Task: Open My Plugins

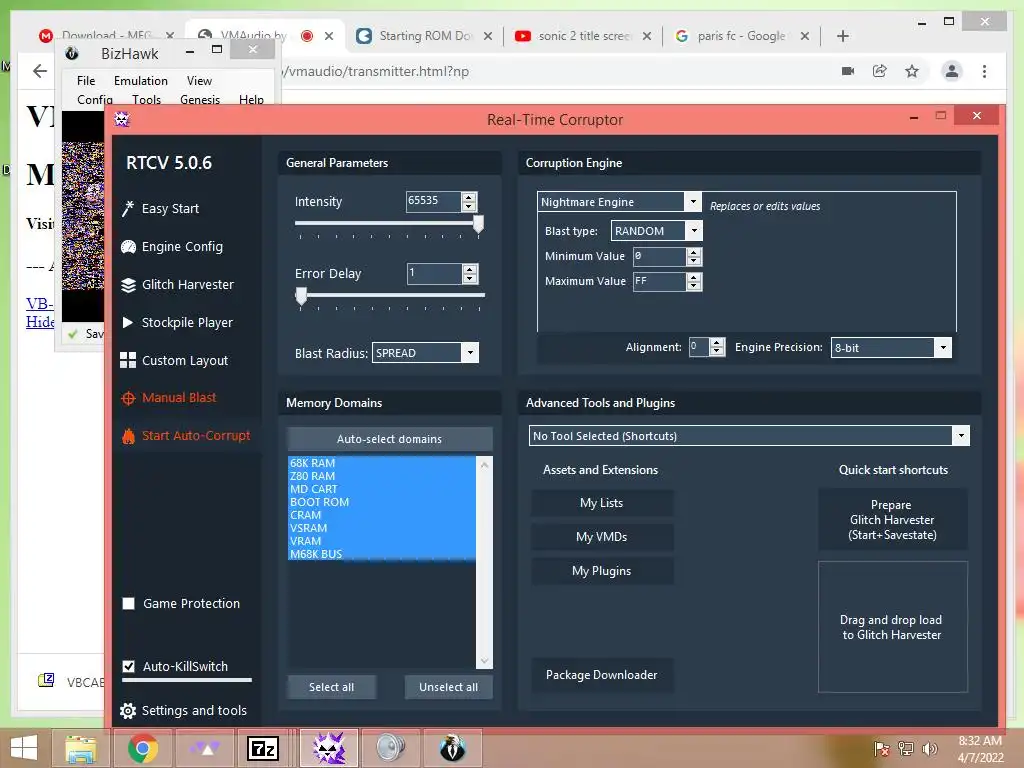Action: coord(601,571)
